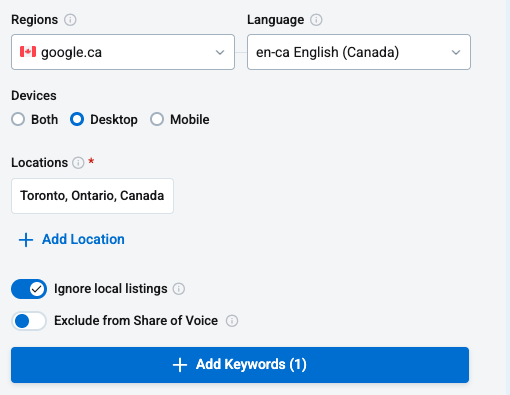Toggle off Ignore local listings switch
The height and width of the screenshot is (395, 510).
(x=29, y=289)
